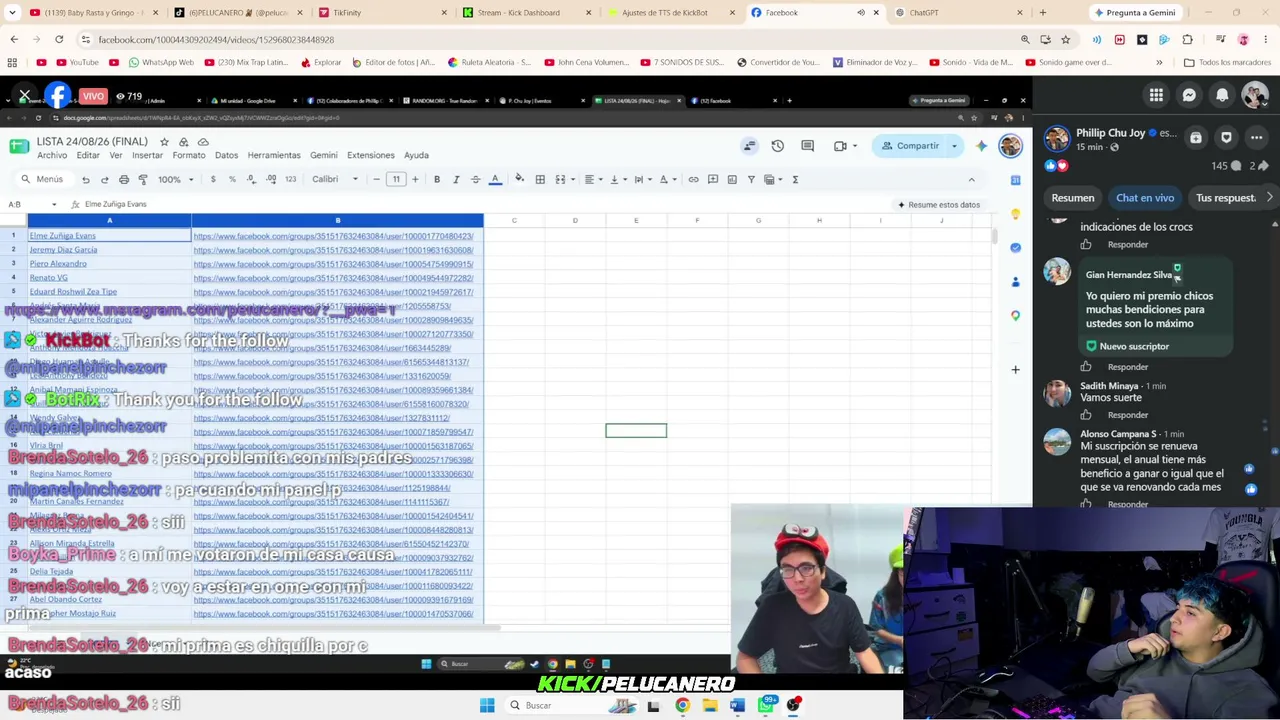Click the three-dots options on the video post
The width and height of the screenshot is (1280, 720).
click(x=1257, y=138)
